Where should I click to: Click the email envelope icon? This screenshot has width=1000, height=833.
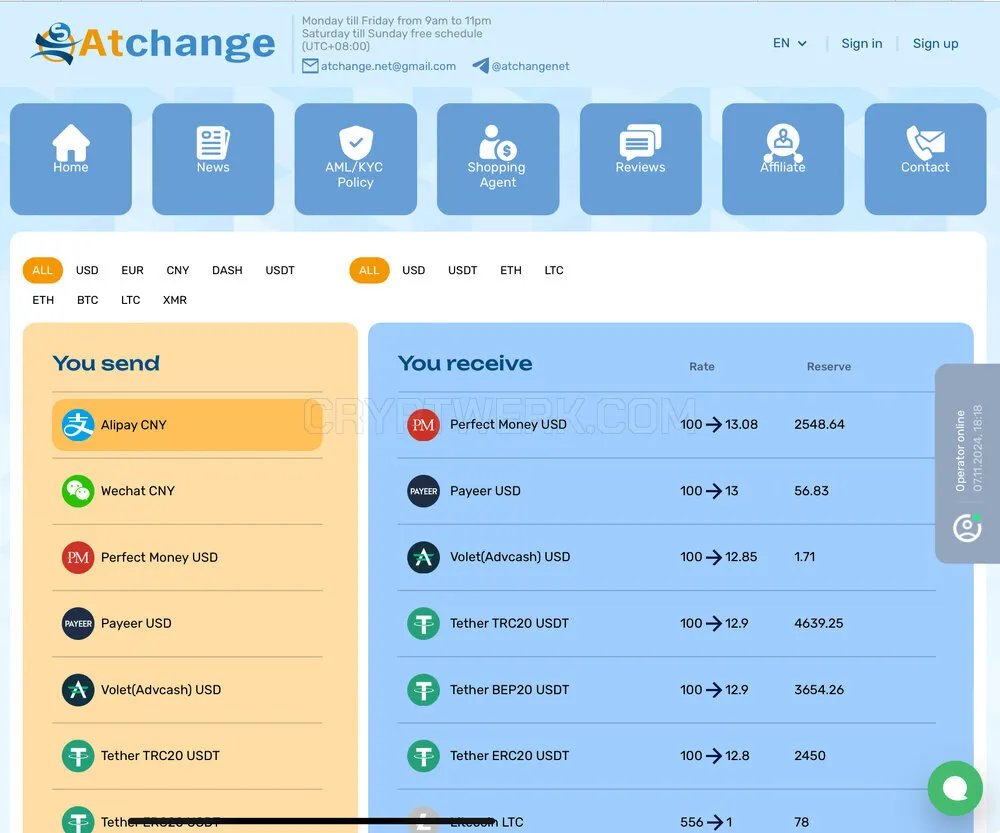(310, 66)
